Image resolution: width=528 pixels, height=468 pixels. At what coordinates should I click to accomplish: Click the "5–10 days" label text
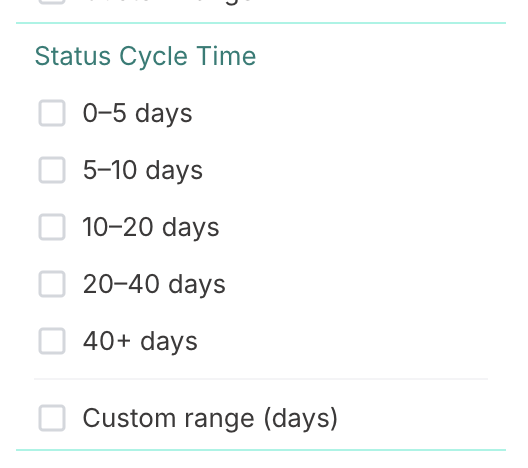click(143, 170)
